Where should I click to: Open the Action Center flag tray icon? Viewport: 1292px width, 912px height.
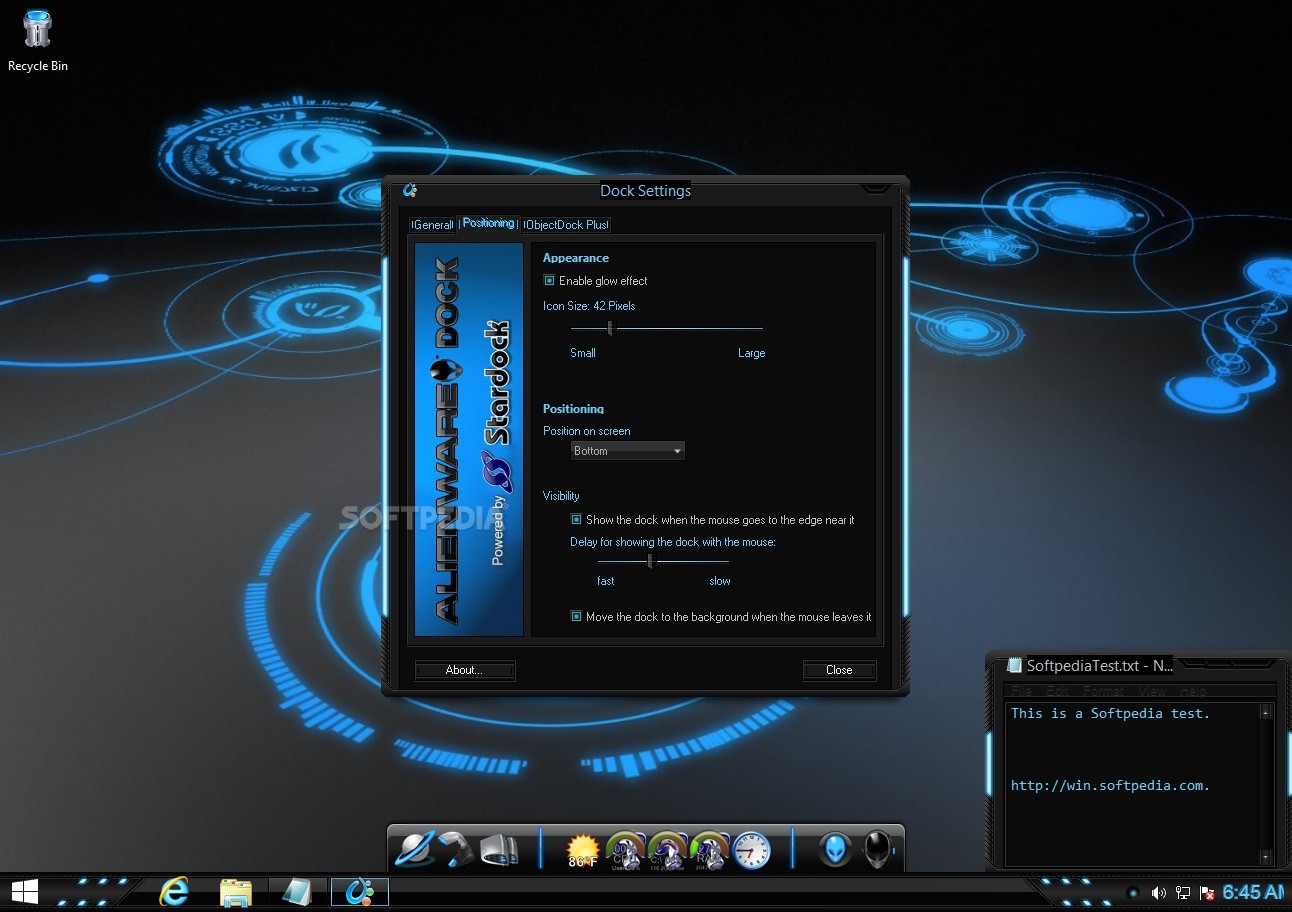[x=1207, y=893]
